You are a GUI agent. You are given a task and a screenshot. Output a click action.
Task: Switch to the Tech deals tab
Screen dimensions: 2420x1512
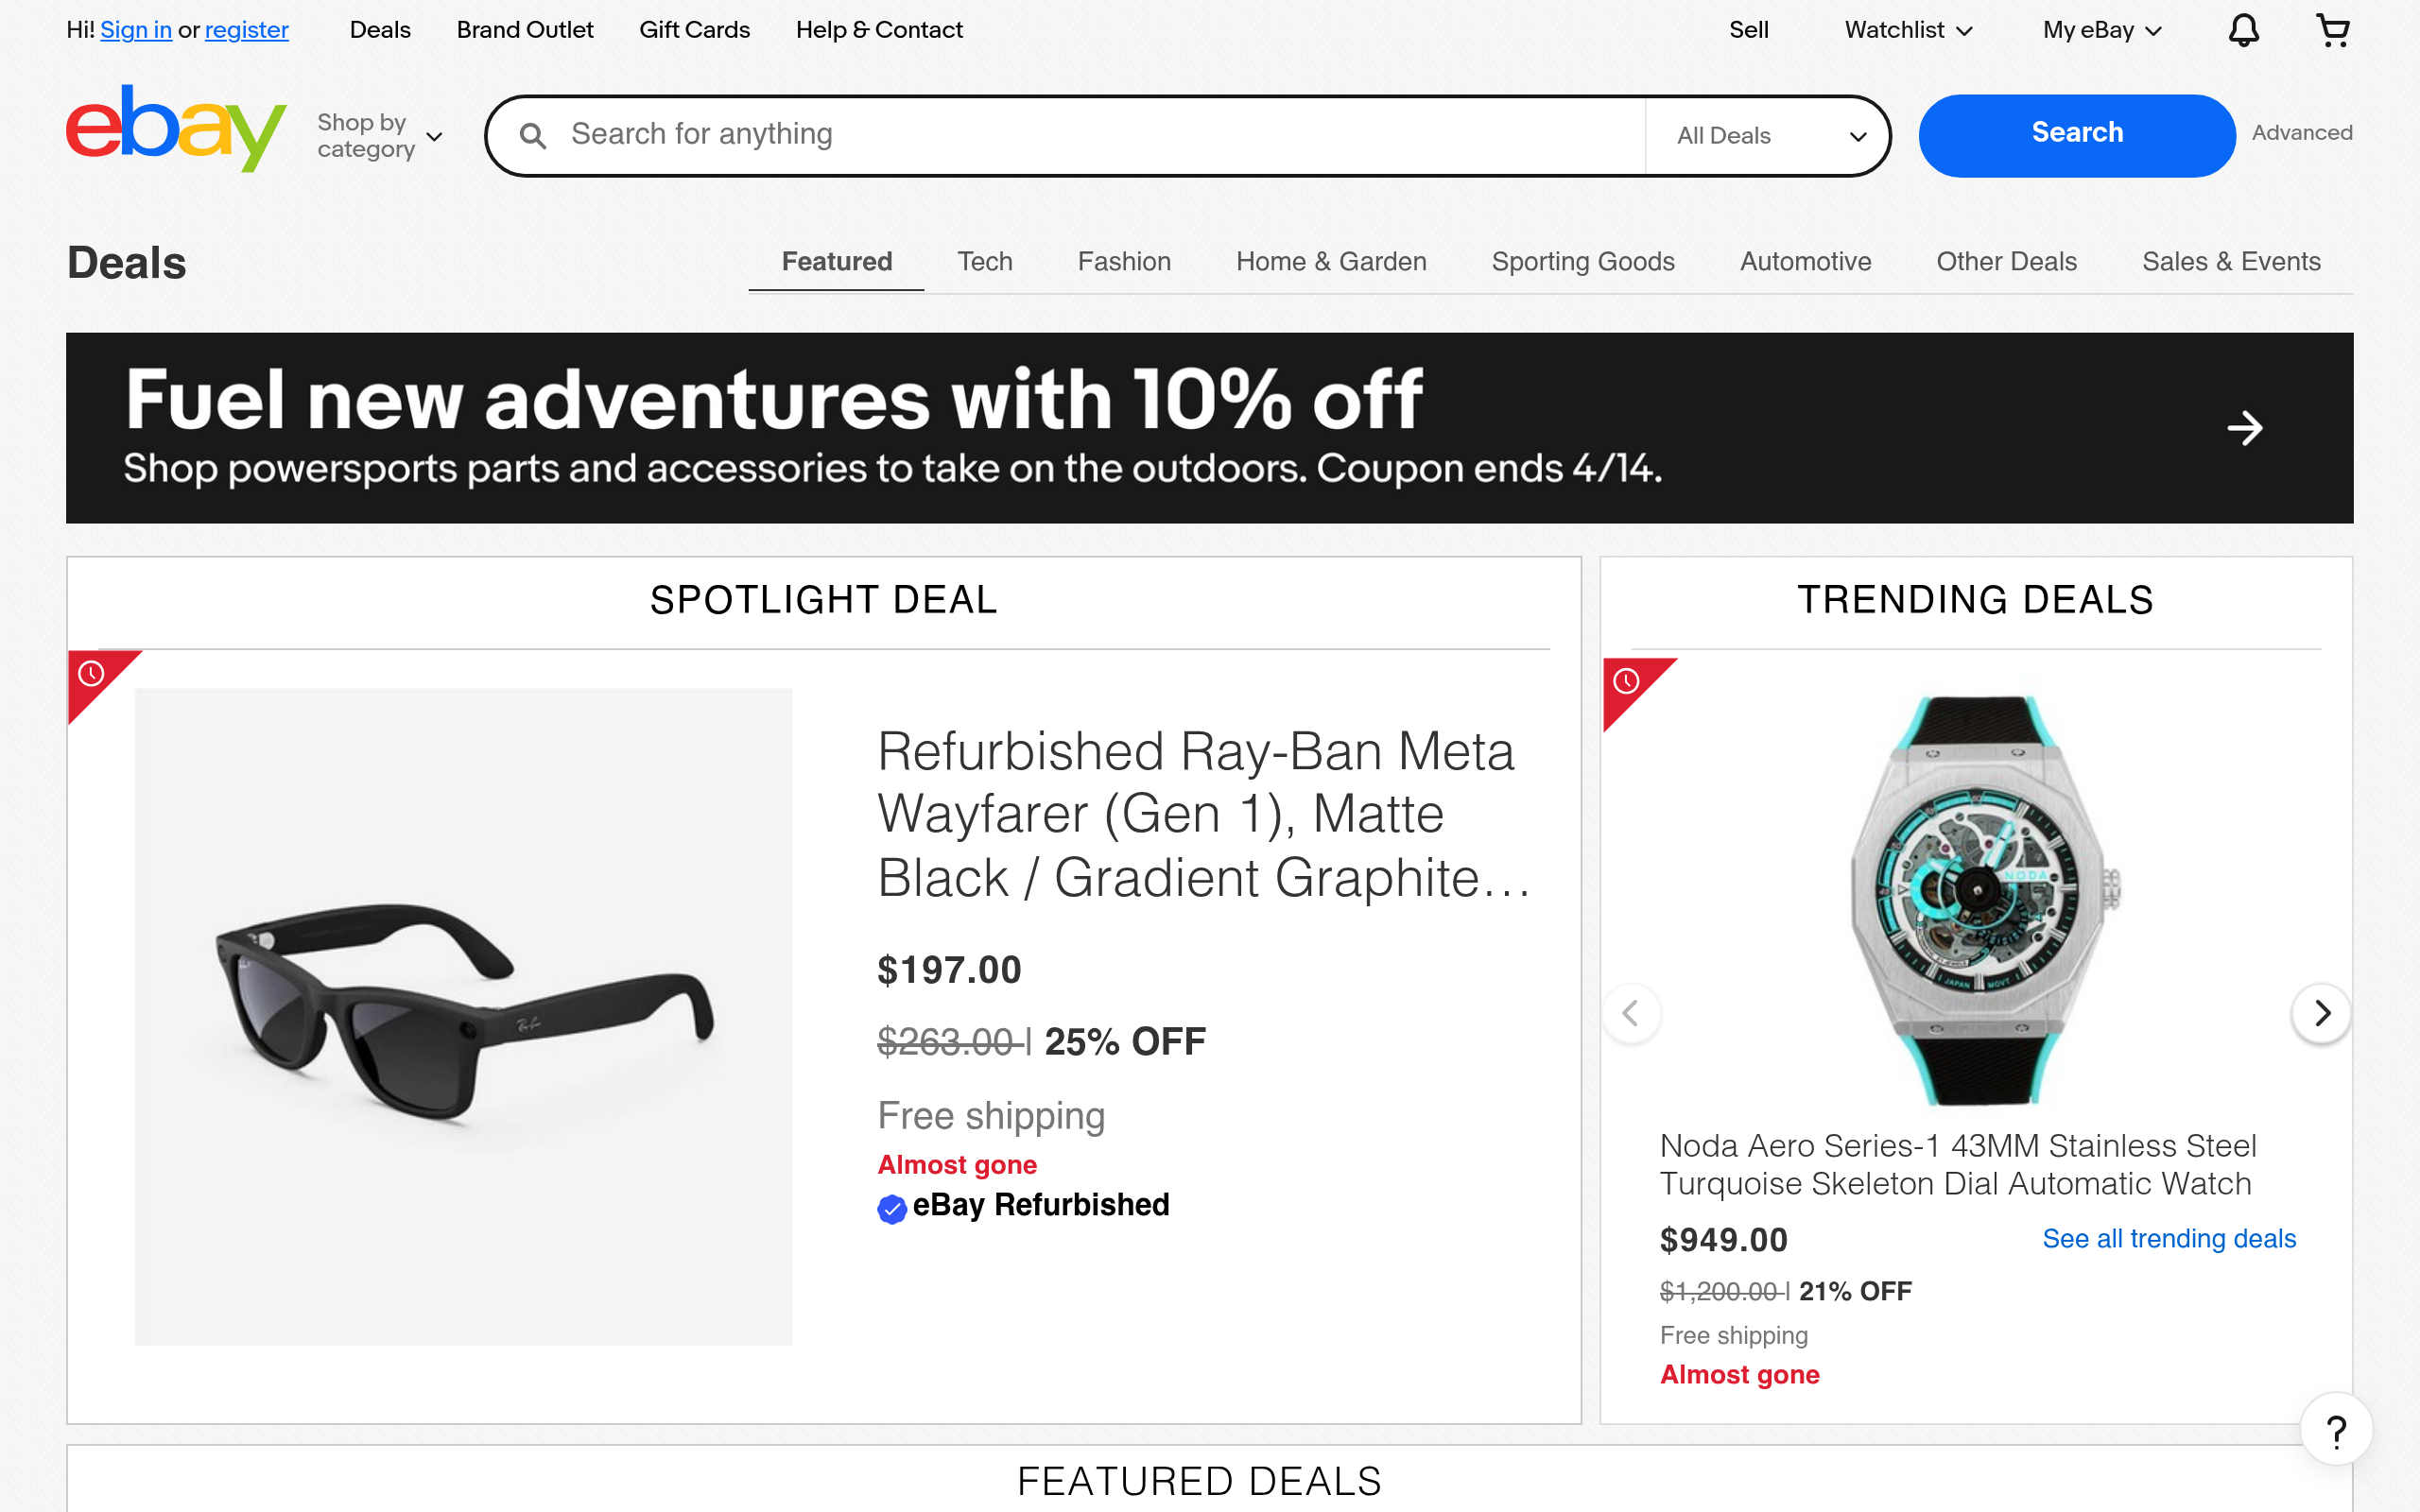click(x=985, y=262)
